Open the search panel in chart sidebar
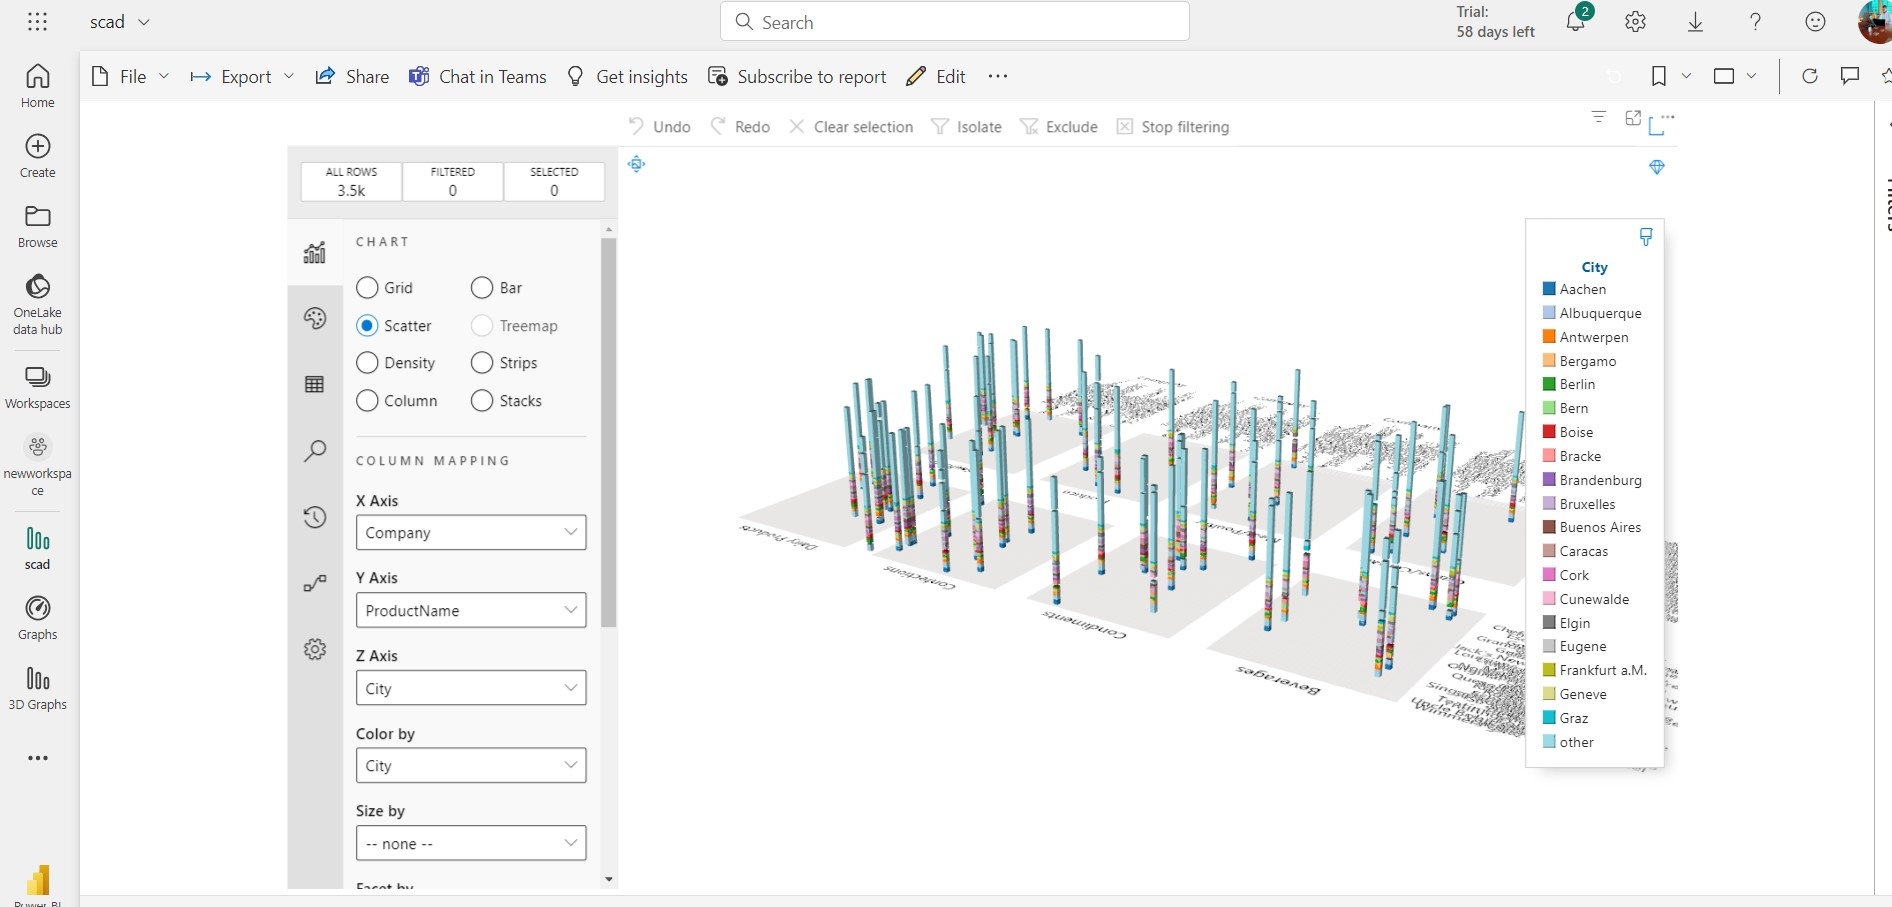1892x907 pixels. pyautogui.click(x=315, y=451)
